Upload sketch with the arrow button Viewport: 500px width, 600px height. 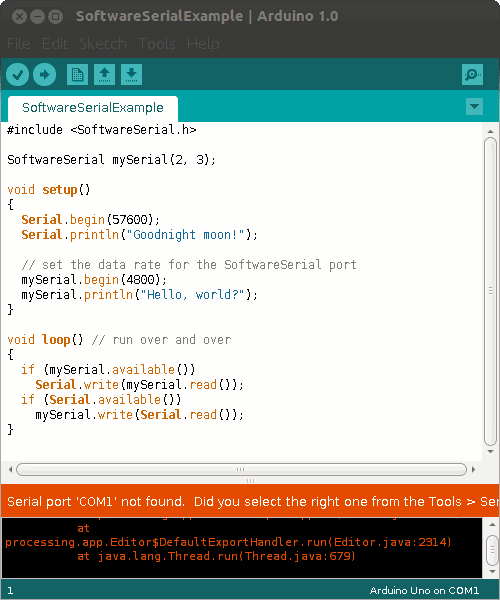pyautogui.click(x=44, y=74)
